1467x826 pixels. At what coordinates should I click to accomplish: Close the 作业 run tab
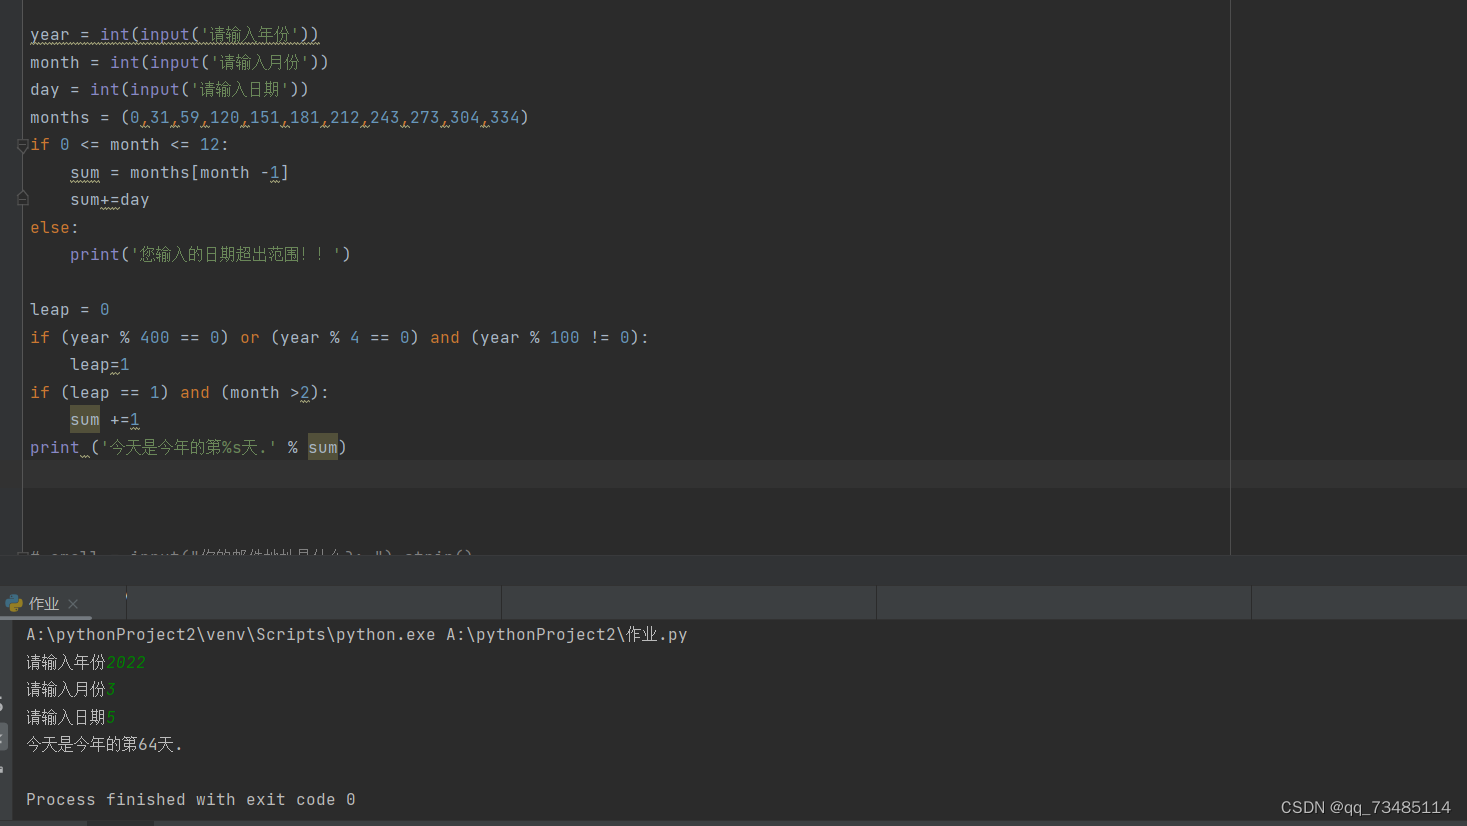coord(73,604)
